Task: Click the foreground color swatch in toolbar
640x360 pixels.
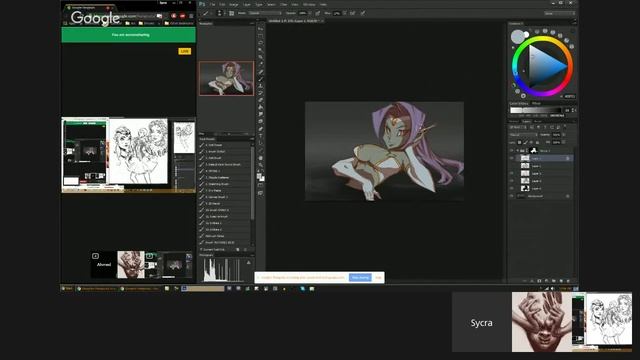Action: tap(259, 176)
